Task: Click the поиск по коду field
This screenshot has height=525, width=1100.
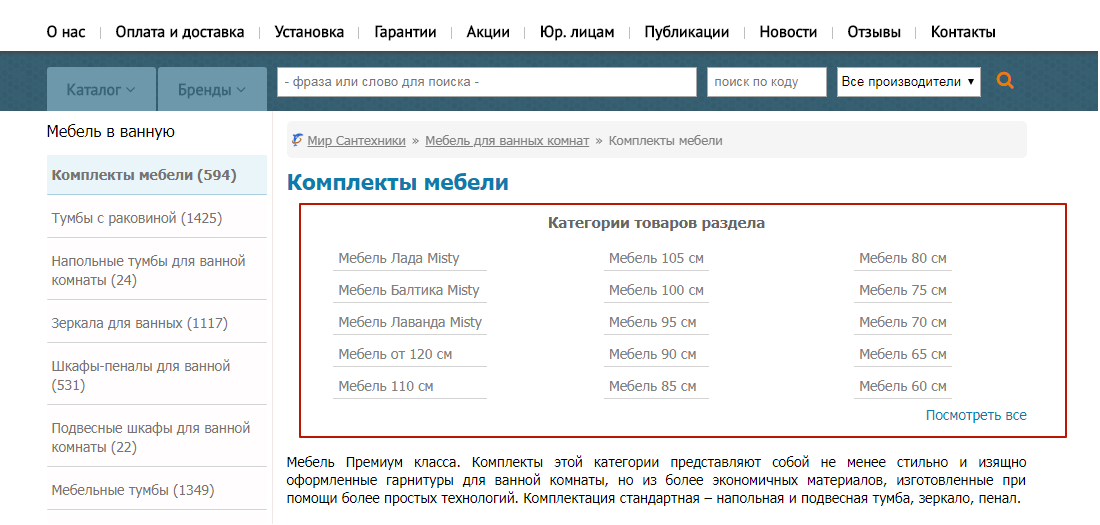Action: [x=766, y=82]
